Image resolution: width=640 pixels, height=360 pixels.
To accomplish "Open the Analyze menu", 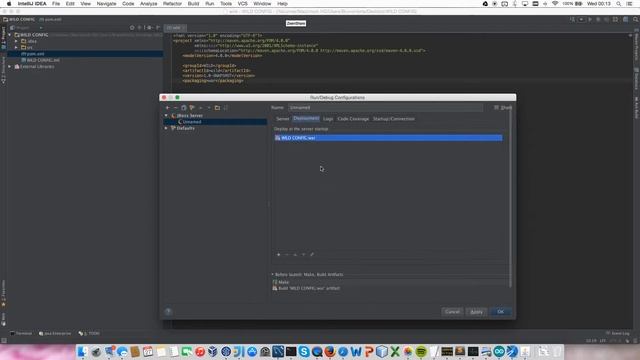I will 149,4.
